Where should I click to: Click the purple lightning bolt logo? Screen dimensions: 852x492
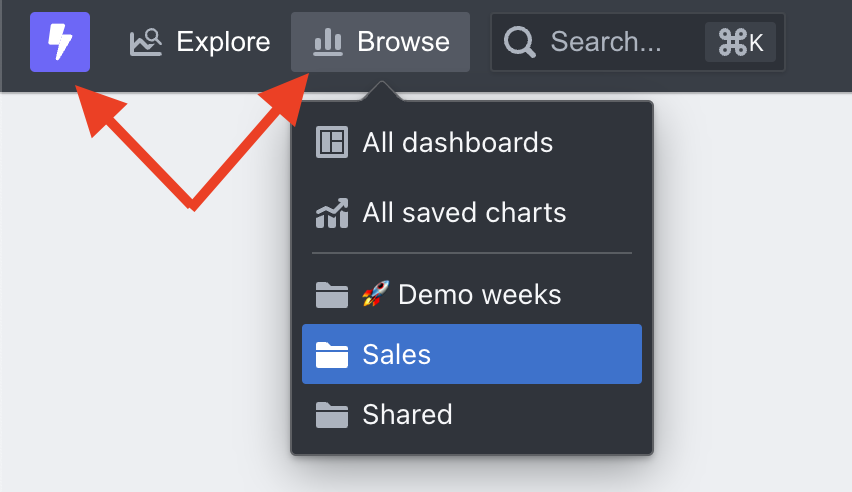point(60,42)
